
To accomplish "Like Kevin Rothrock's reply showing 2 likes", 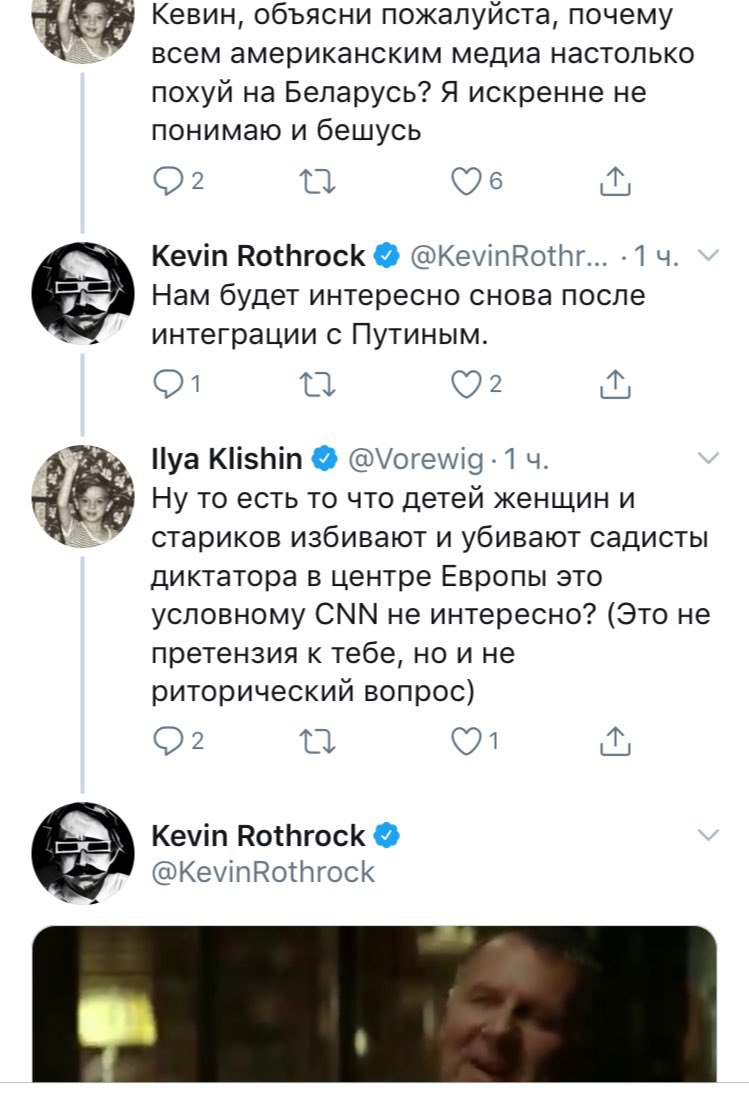I will point(466,384).
